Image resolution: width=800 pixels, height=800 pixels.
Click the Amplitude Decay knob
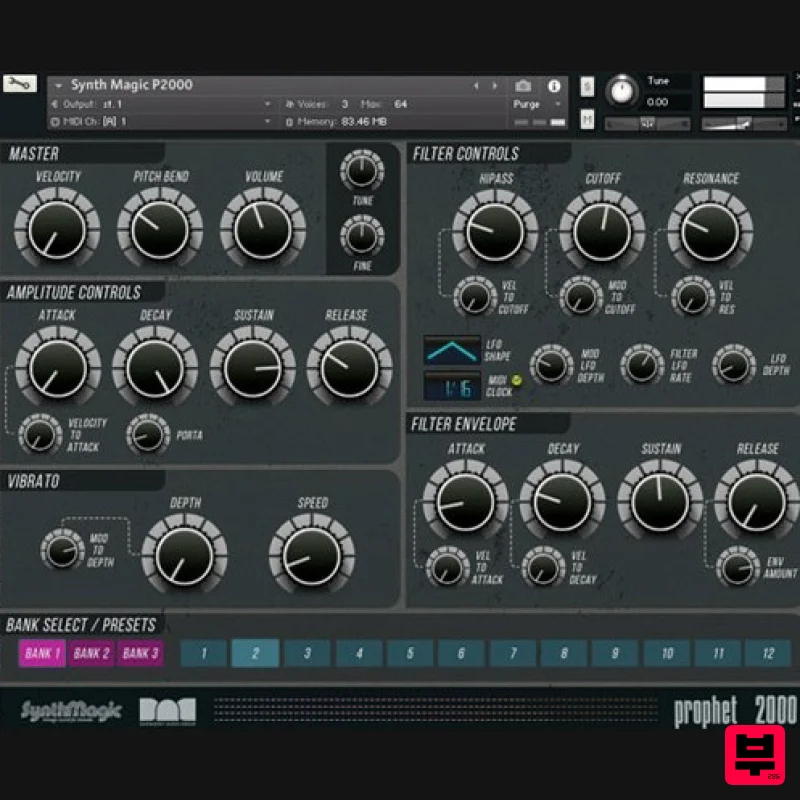(155, 368)
